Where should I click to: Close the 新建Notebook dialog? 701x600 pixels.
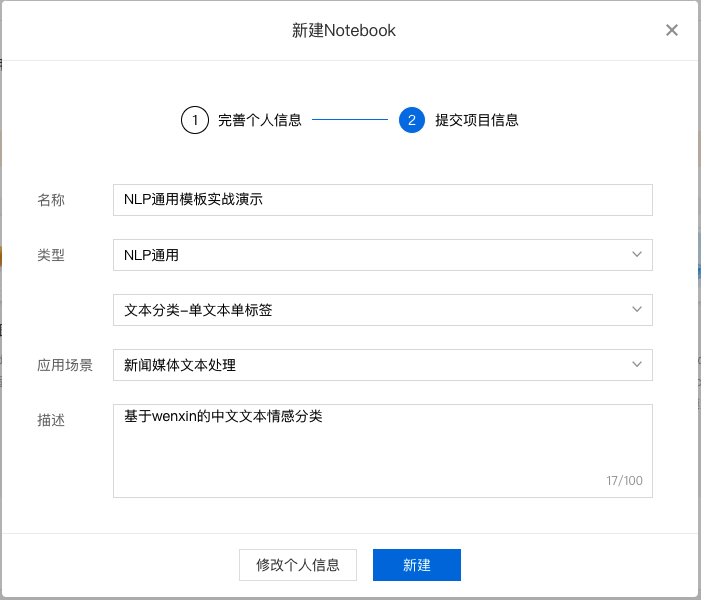pyautogui.click(x=671, y=30)
